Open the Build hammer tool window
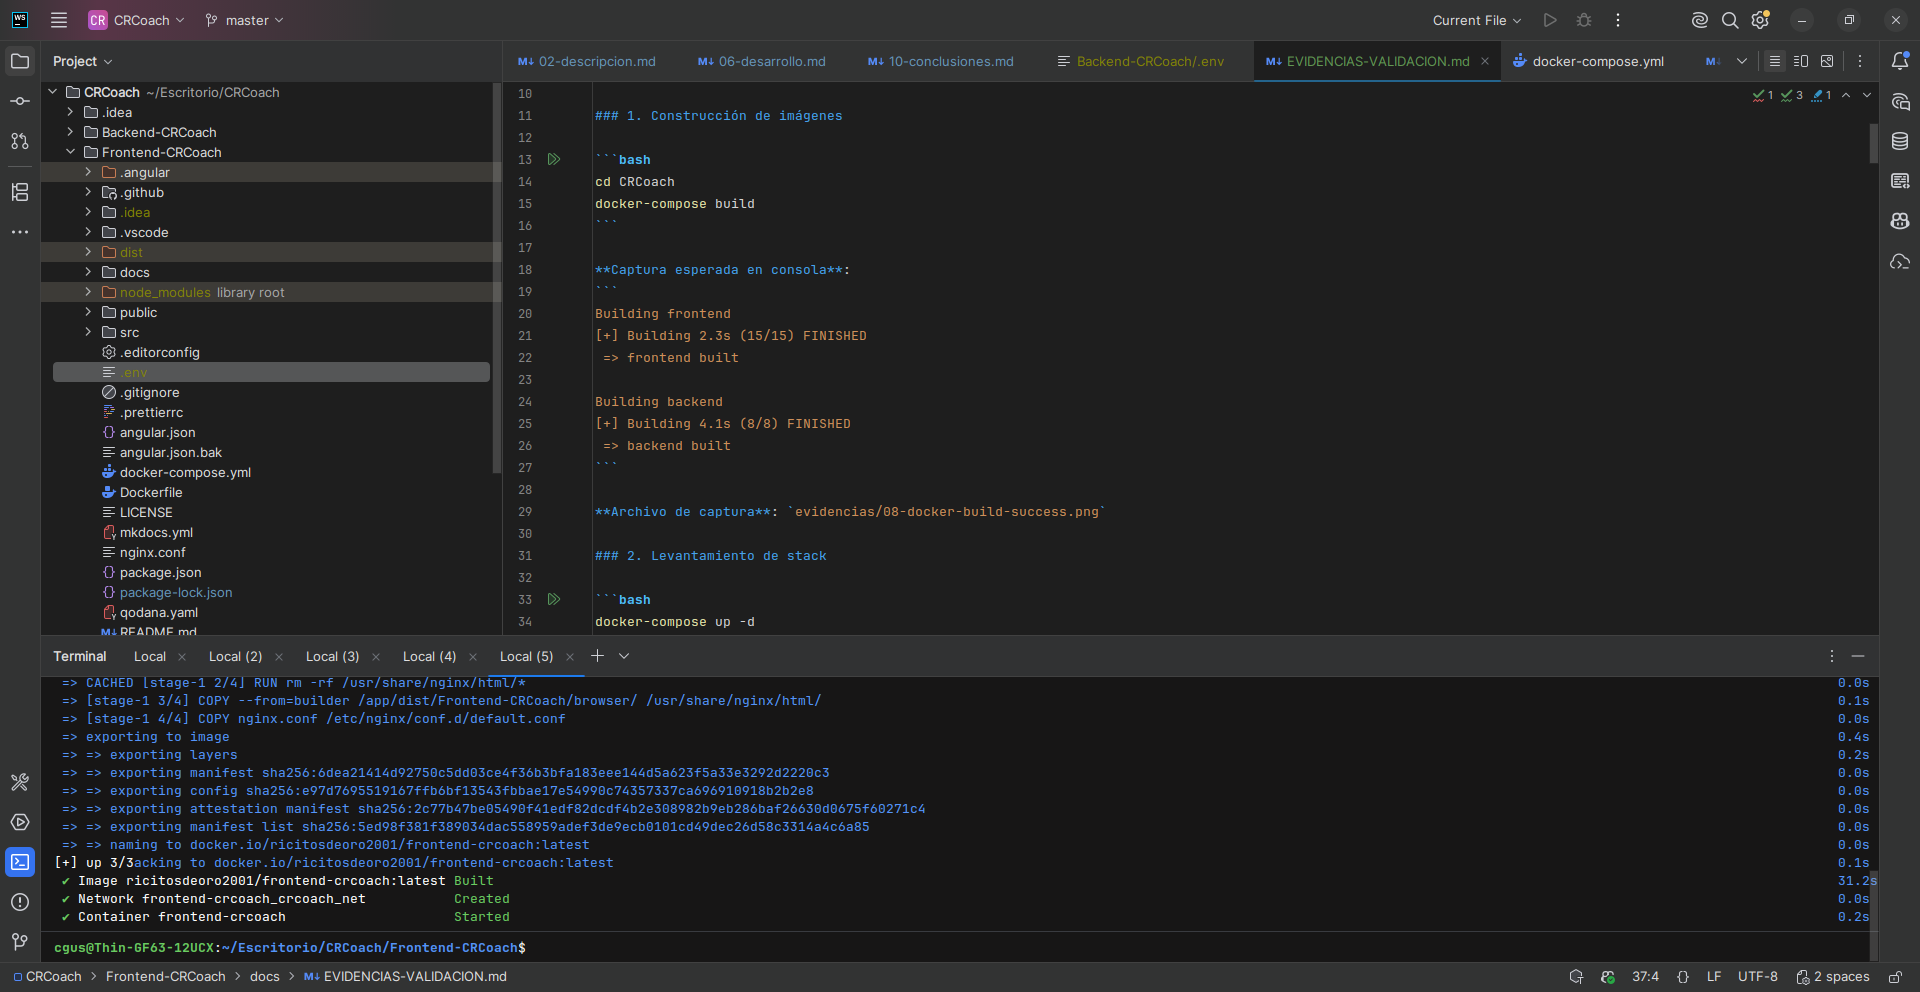1920x992 pixels. tap(20, 782)
